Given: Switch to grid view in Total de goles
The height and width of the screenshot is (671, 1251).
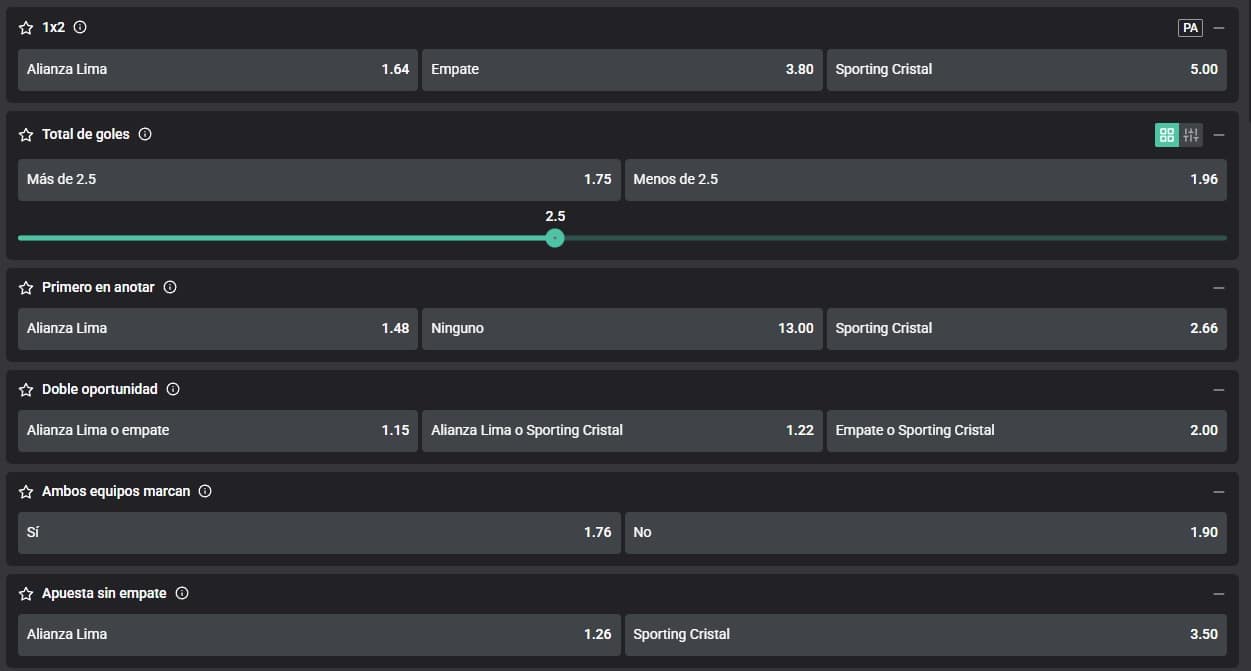Looking at the screenshot, I should point(1166,135).
